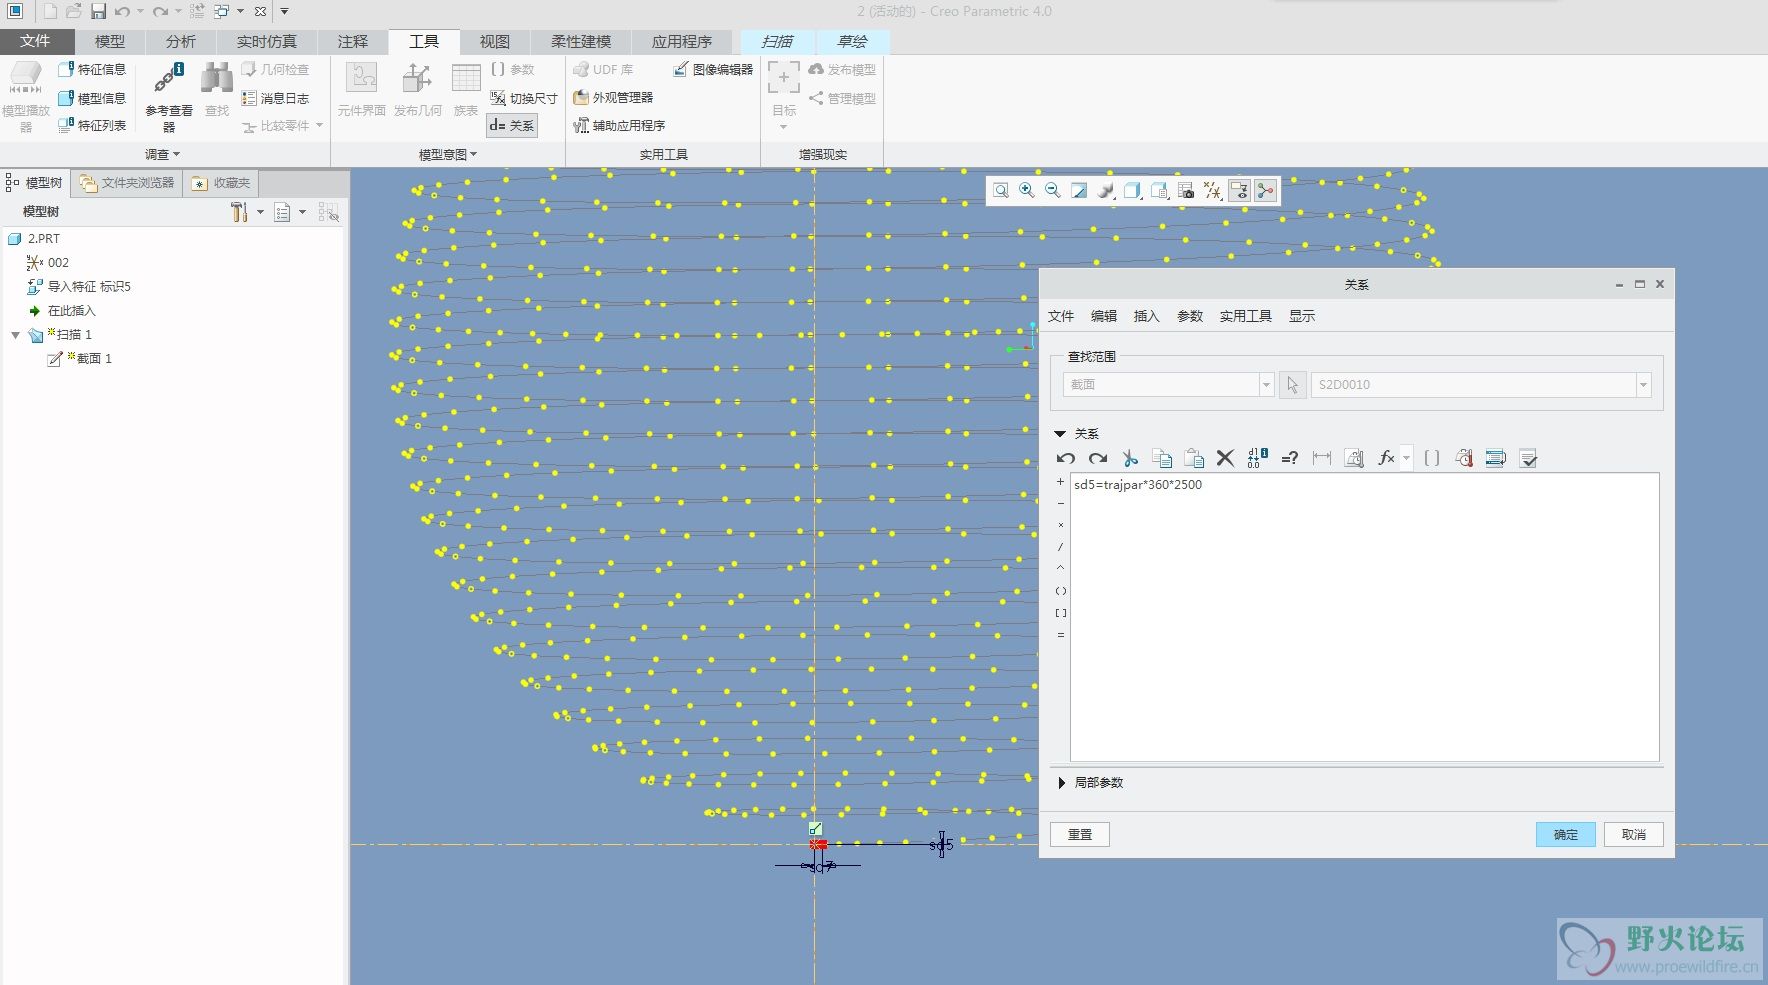
Task: Insert the parentheses operator from the side column
Action: pos(1061,591)
